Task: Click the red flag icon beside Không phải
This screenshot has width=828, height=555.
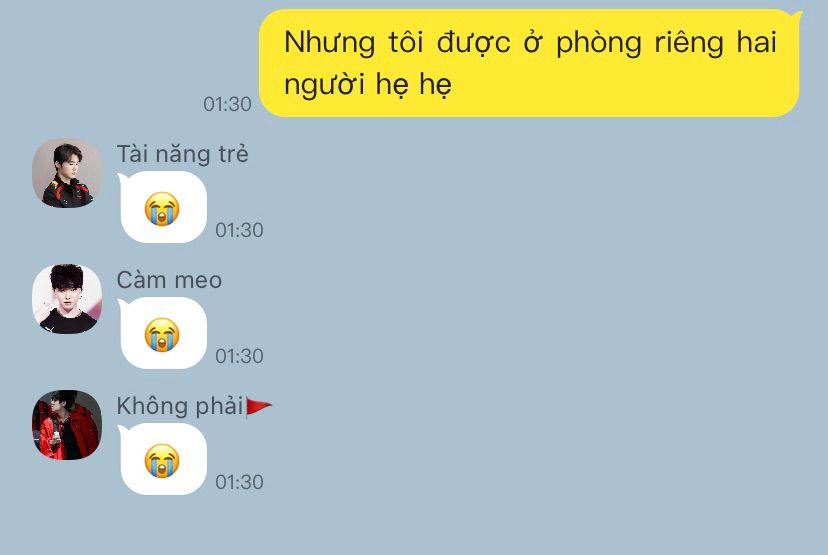Action: (x=259, y=407)
